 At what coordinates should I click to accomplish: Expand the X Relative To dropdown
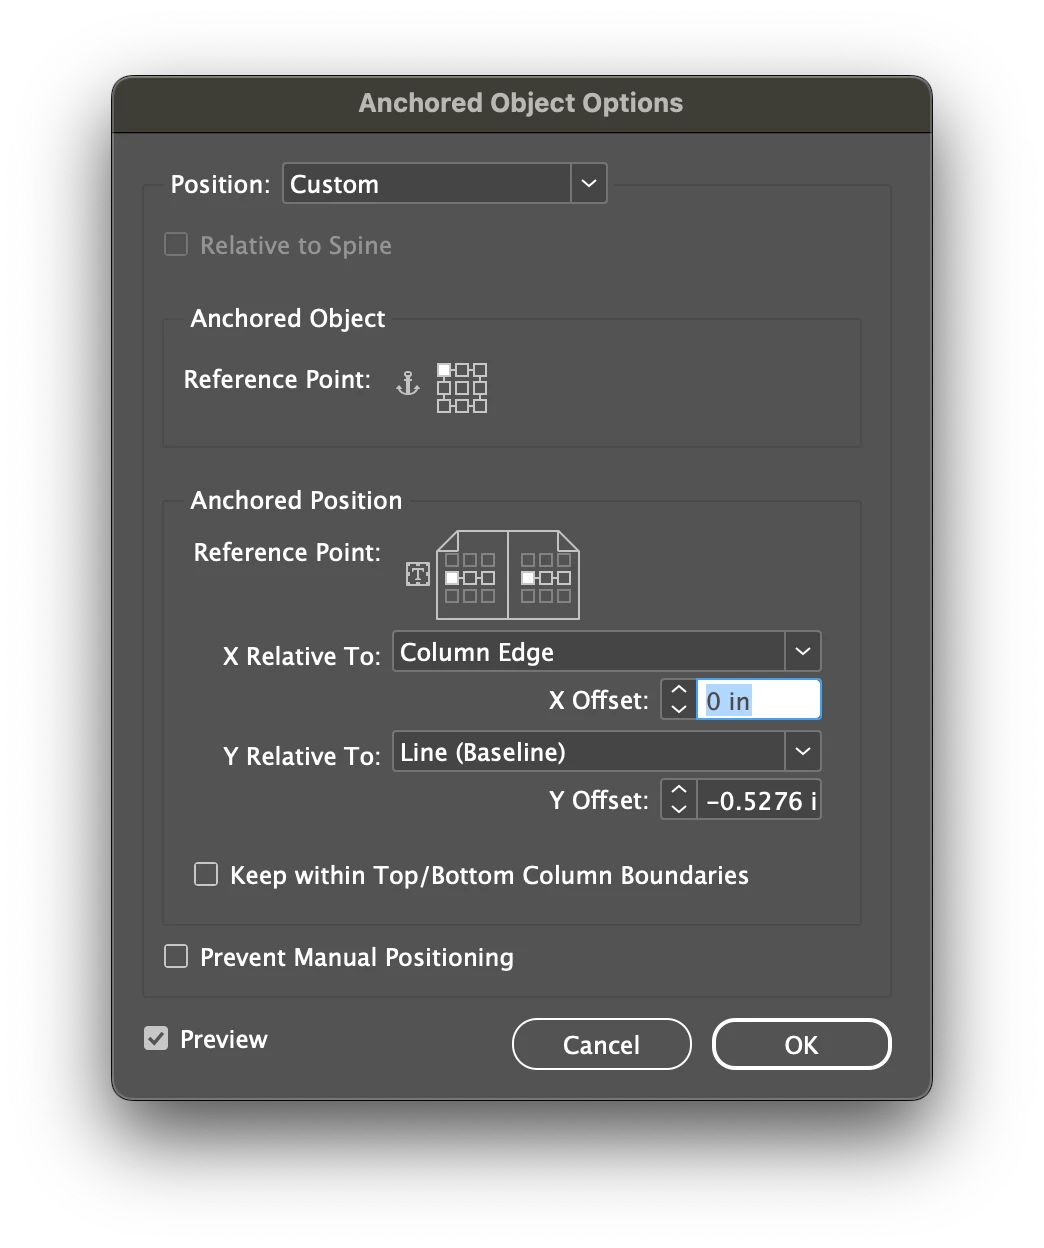pyautogui.click(x=607, y=652)
